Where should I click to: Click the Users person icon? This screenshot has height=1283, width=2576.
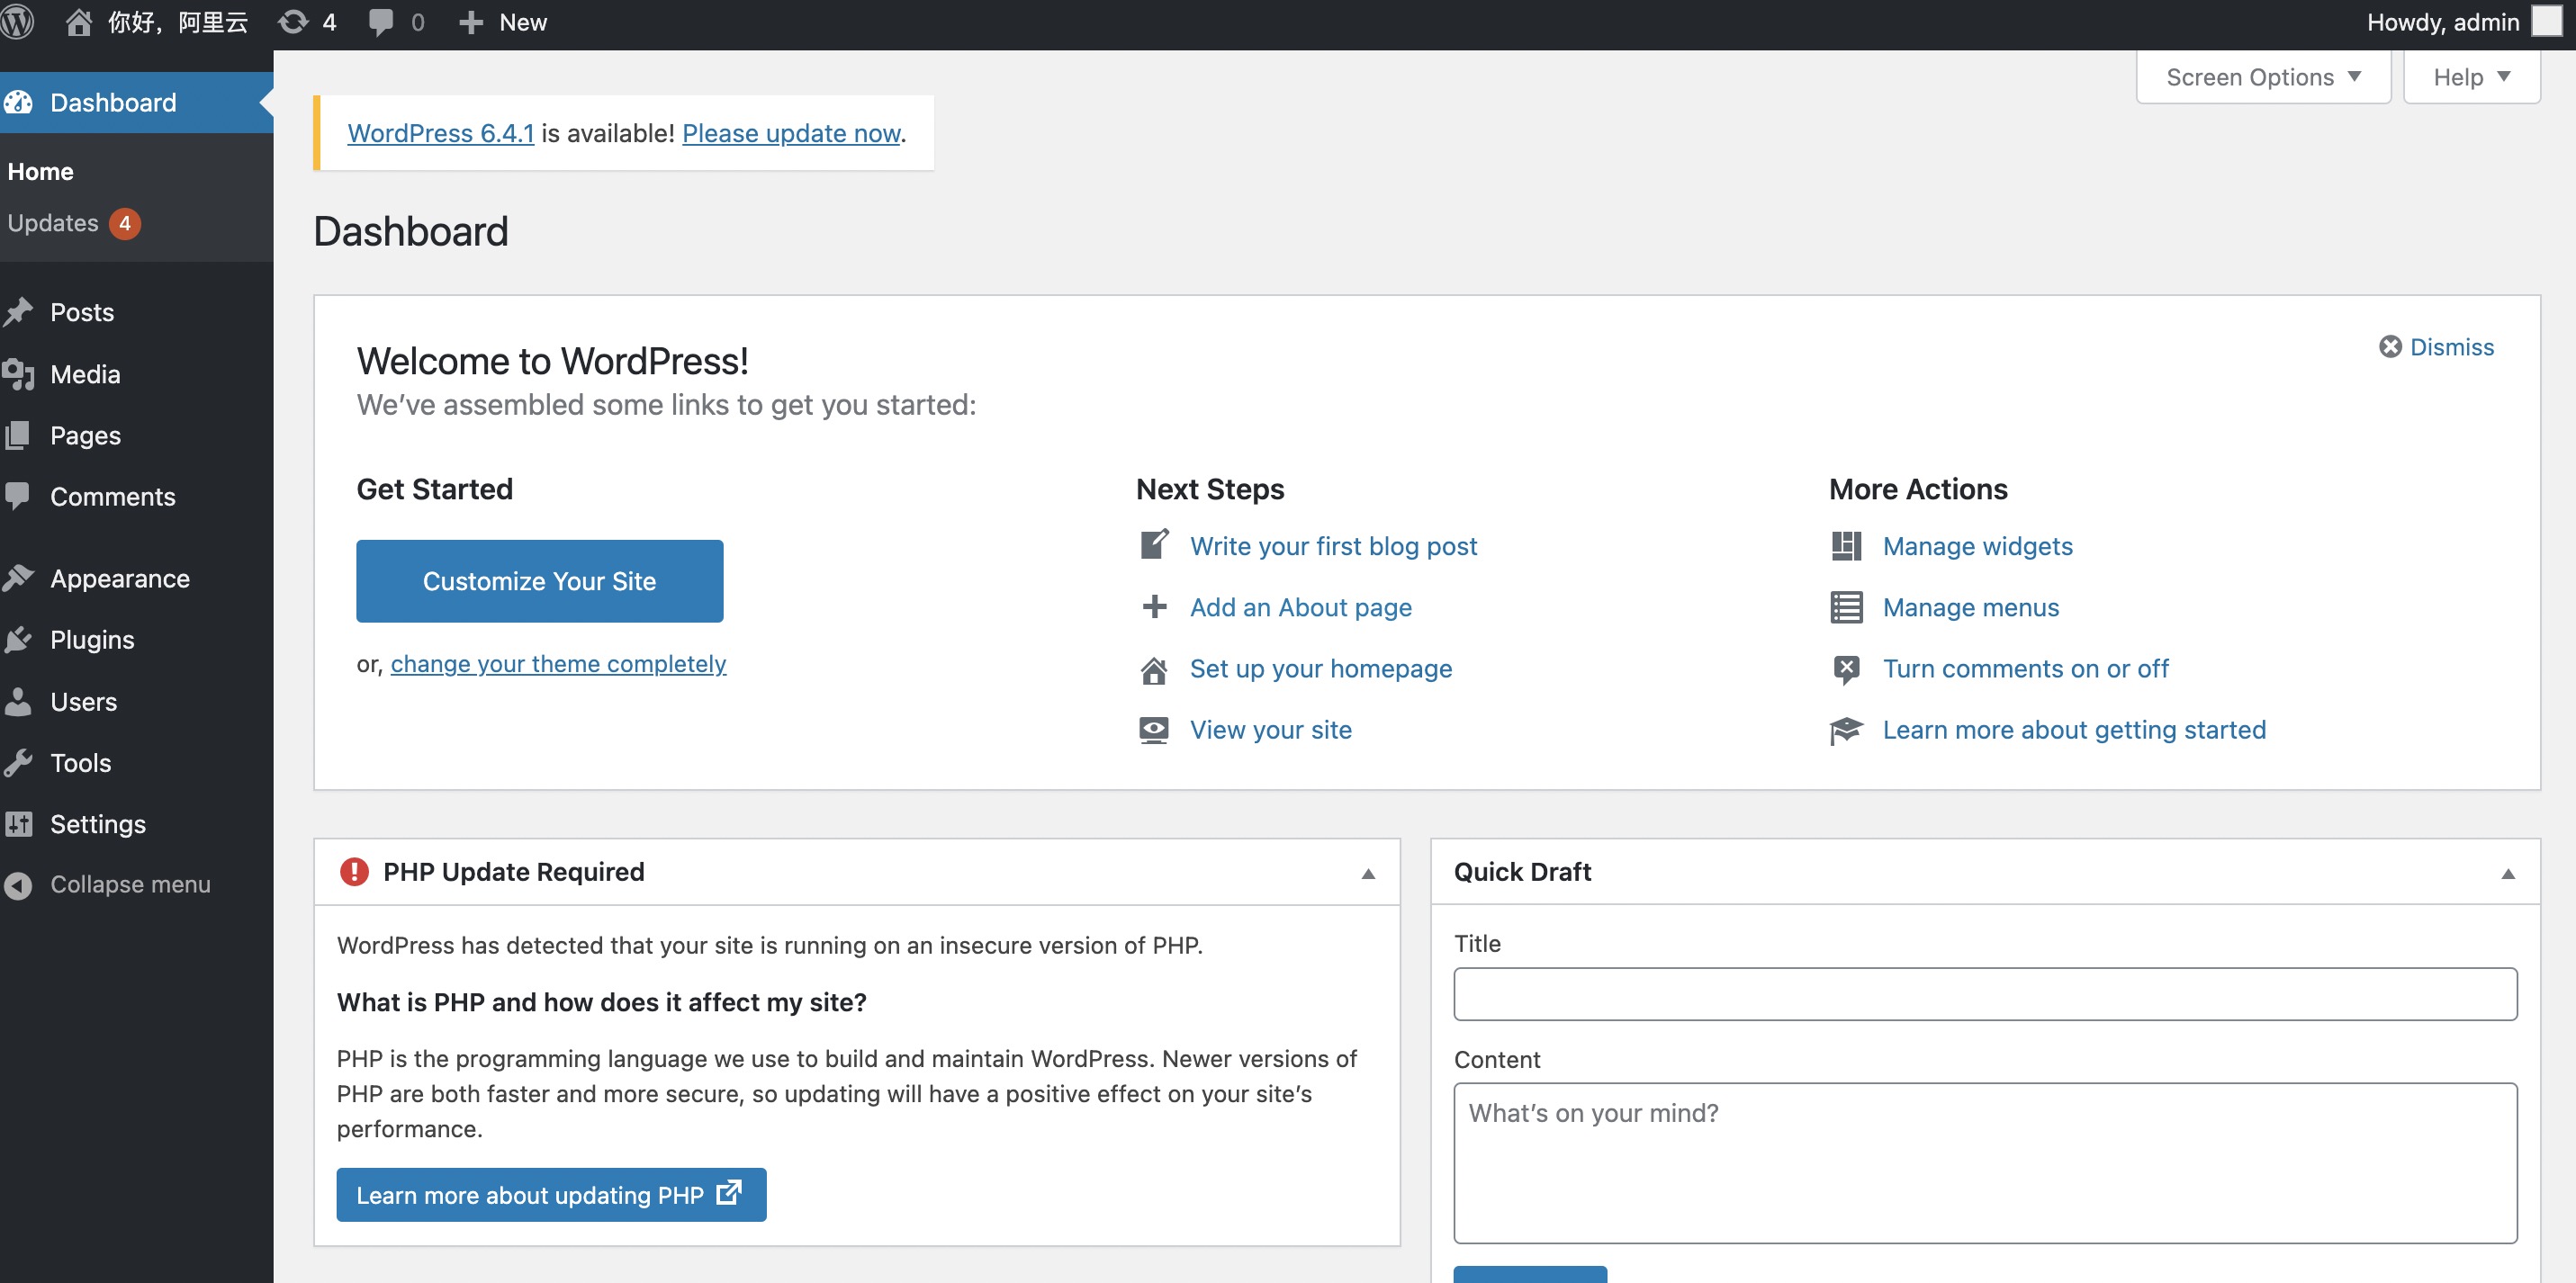19,701
